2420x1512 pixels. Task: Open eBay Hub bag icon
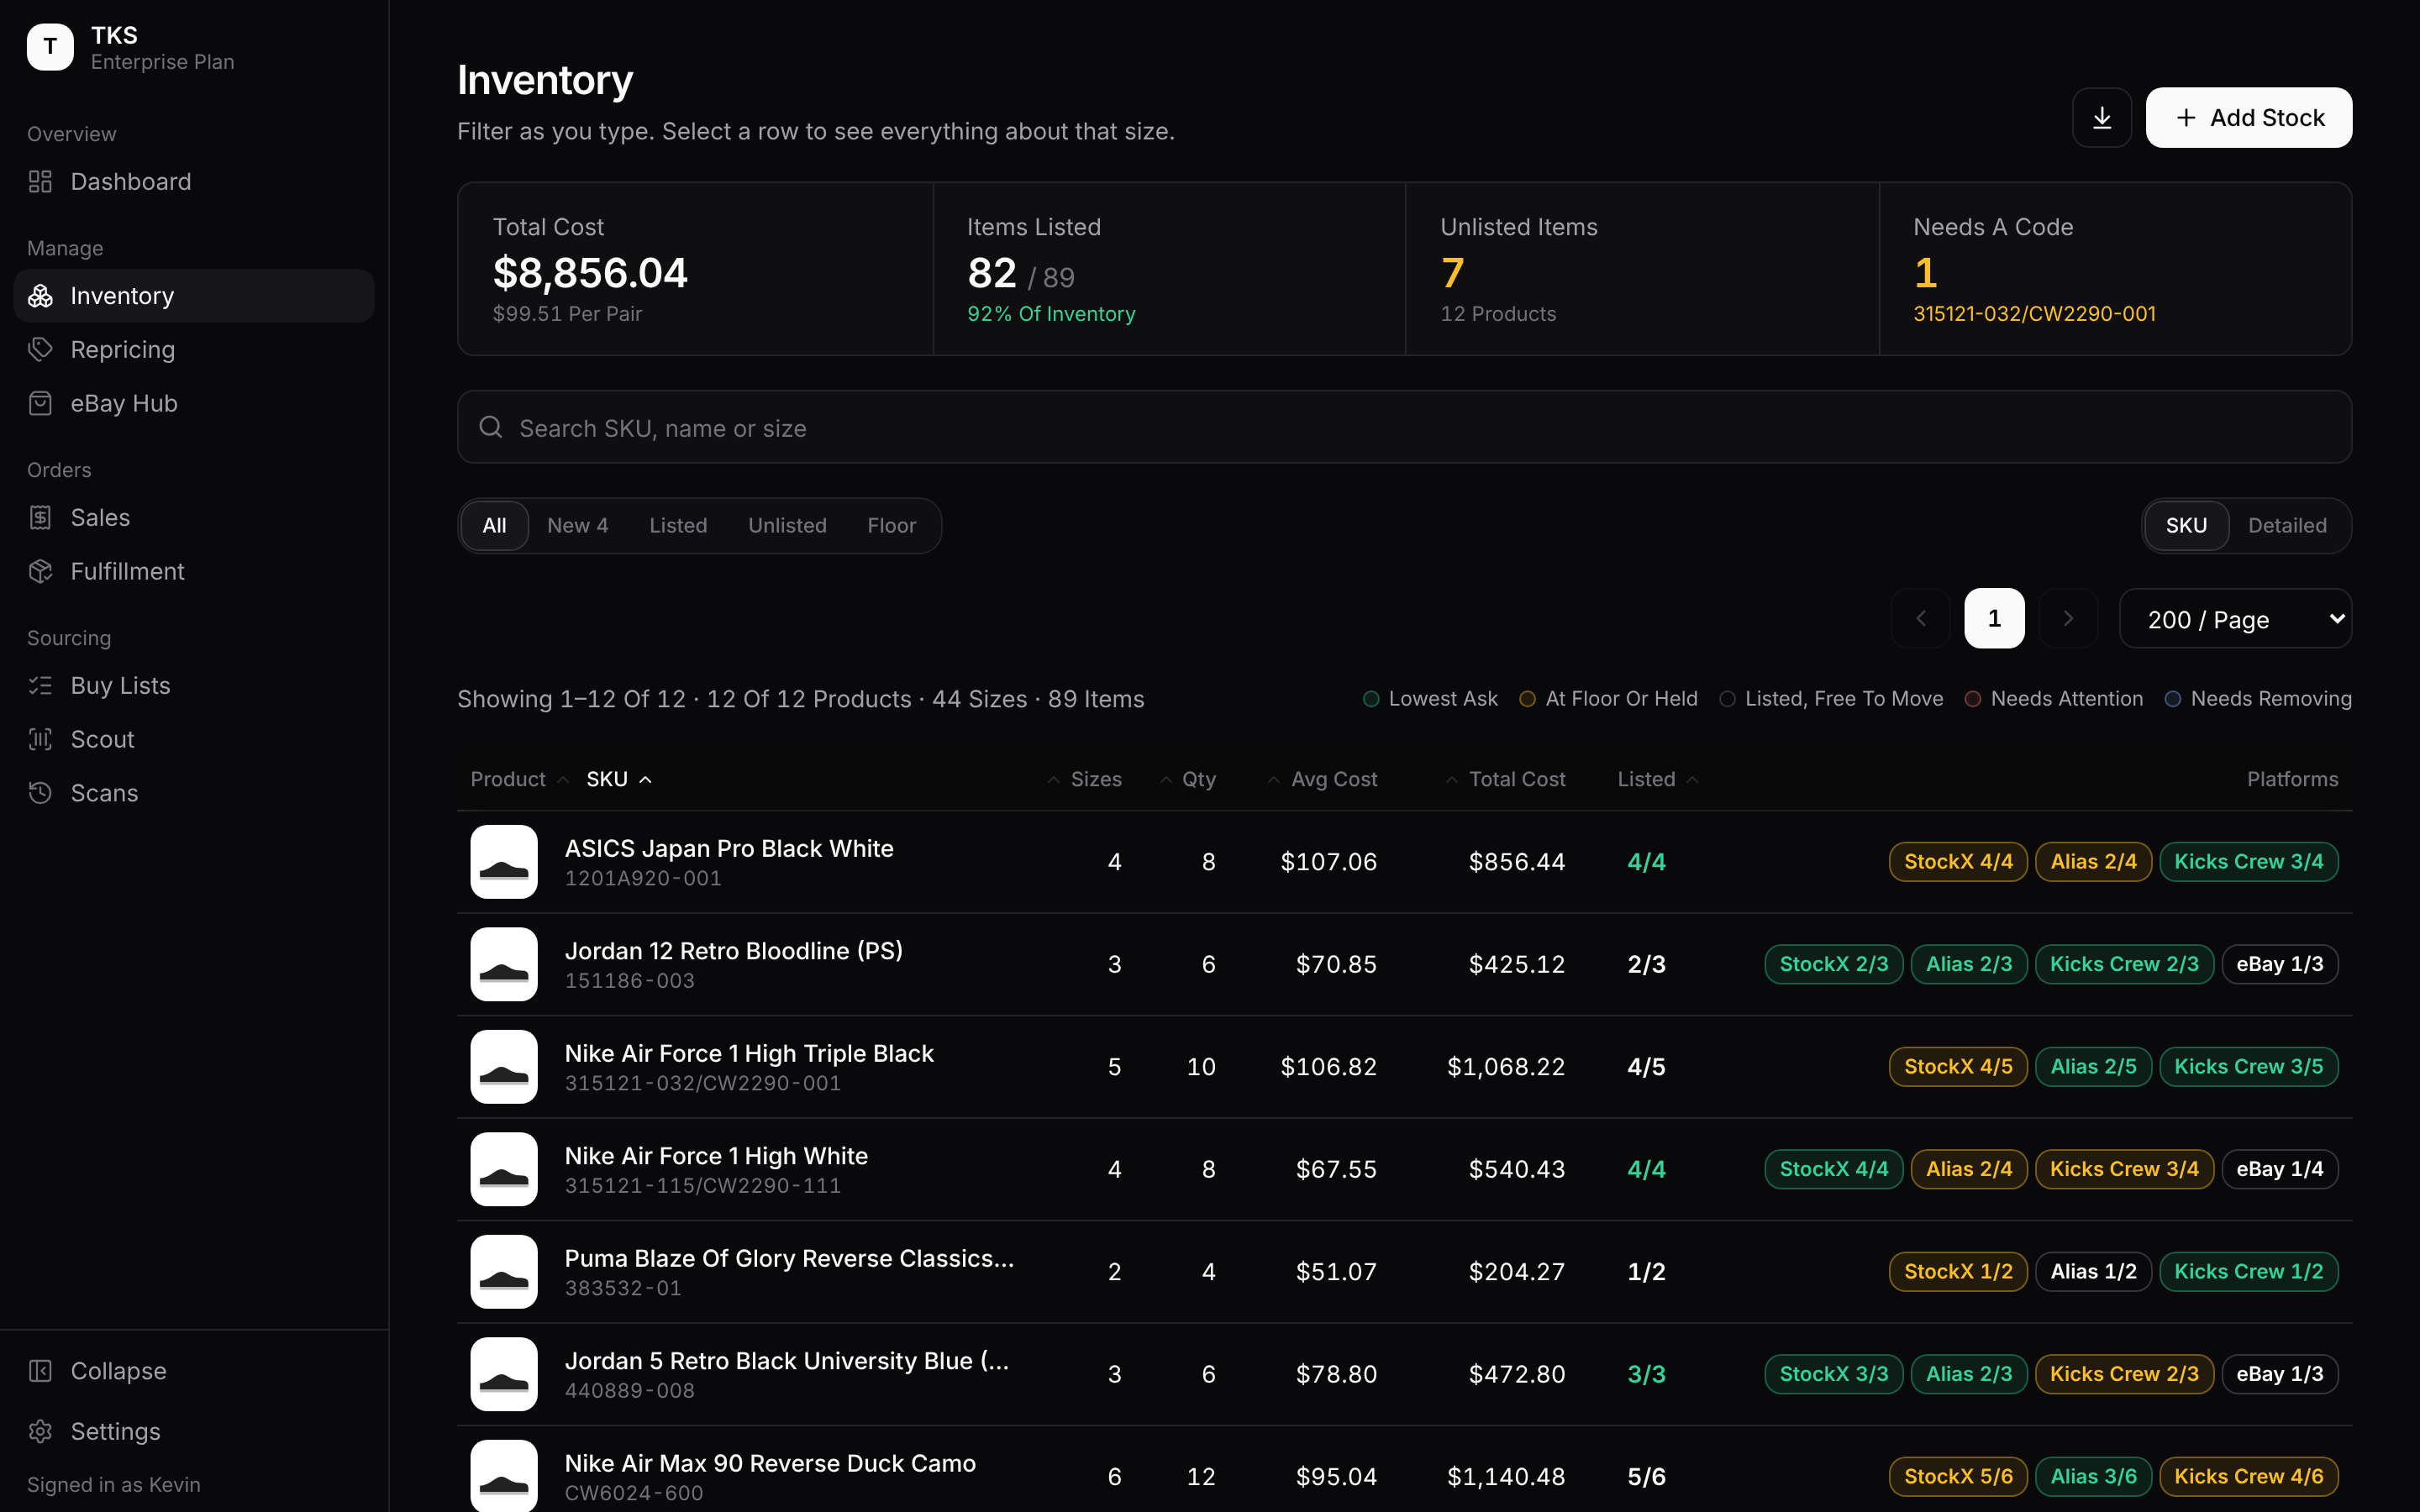(x=40, y=403)
